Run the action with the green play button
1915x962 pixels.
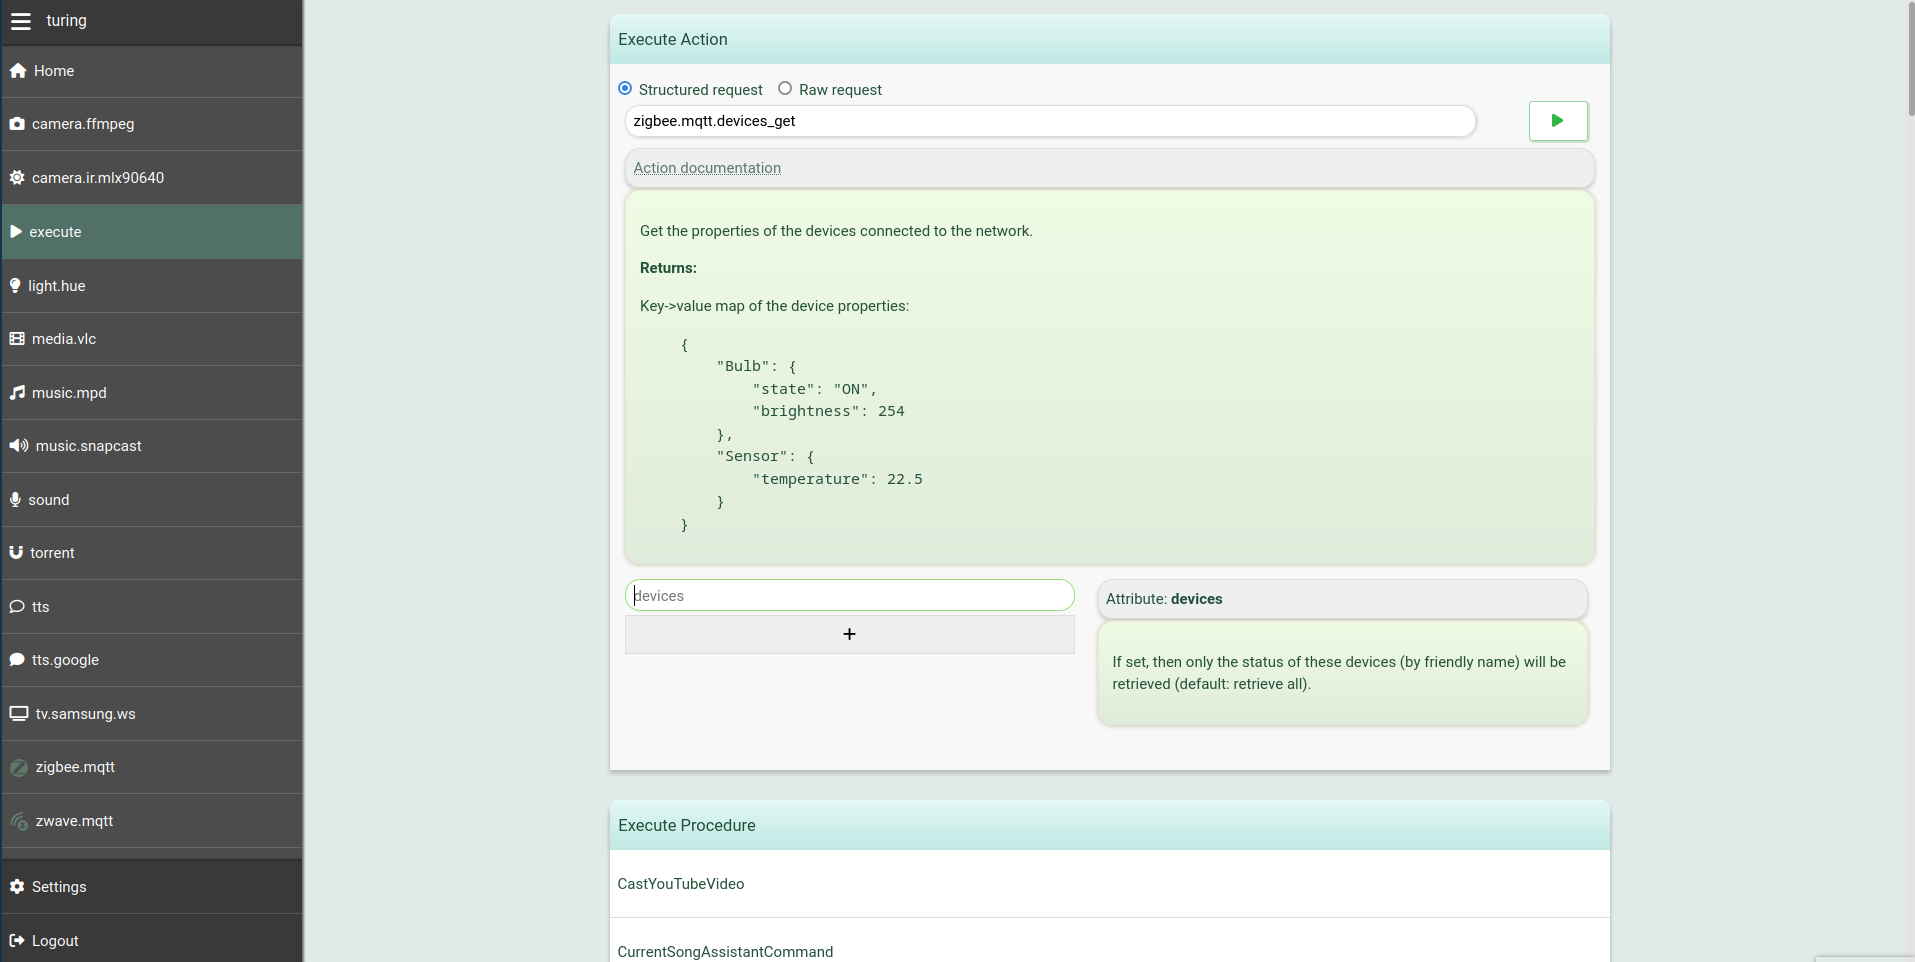(1558, 121)
